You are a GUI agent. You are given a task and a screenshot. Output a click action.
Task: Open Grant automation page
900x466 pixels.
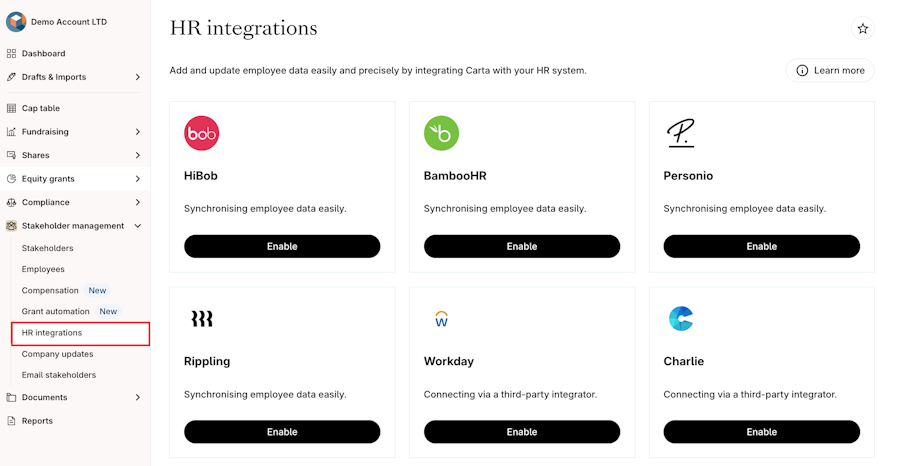(x=55, y=311)
